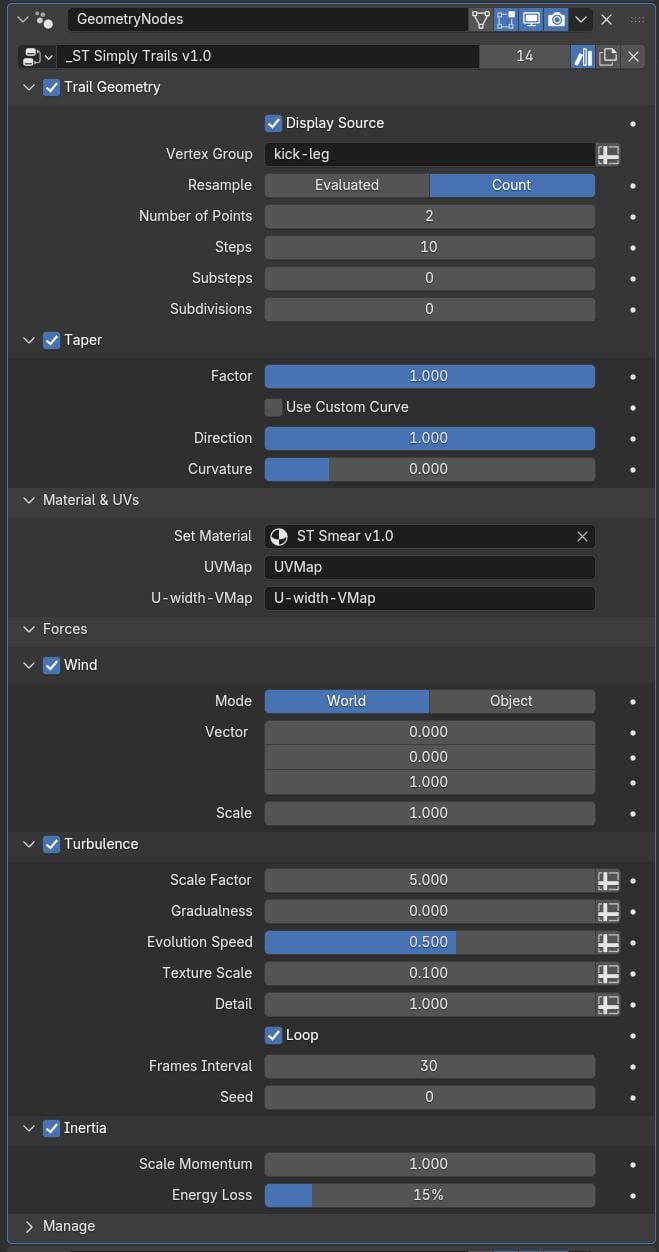The width and height of the screenshot is (659, 1252).
Task: Duplicate the node group with new-copy icon
Action: (608, 56)
